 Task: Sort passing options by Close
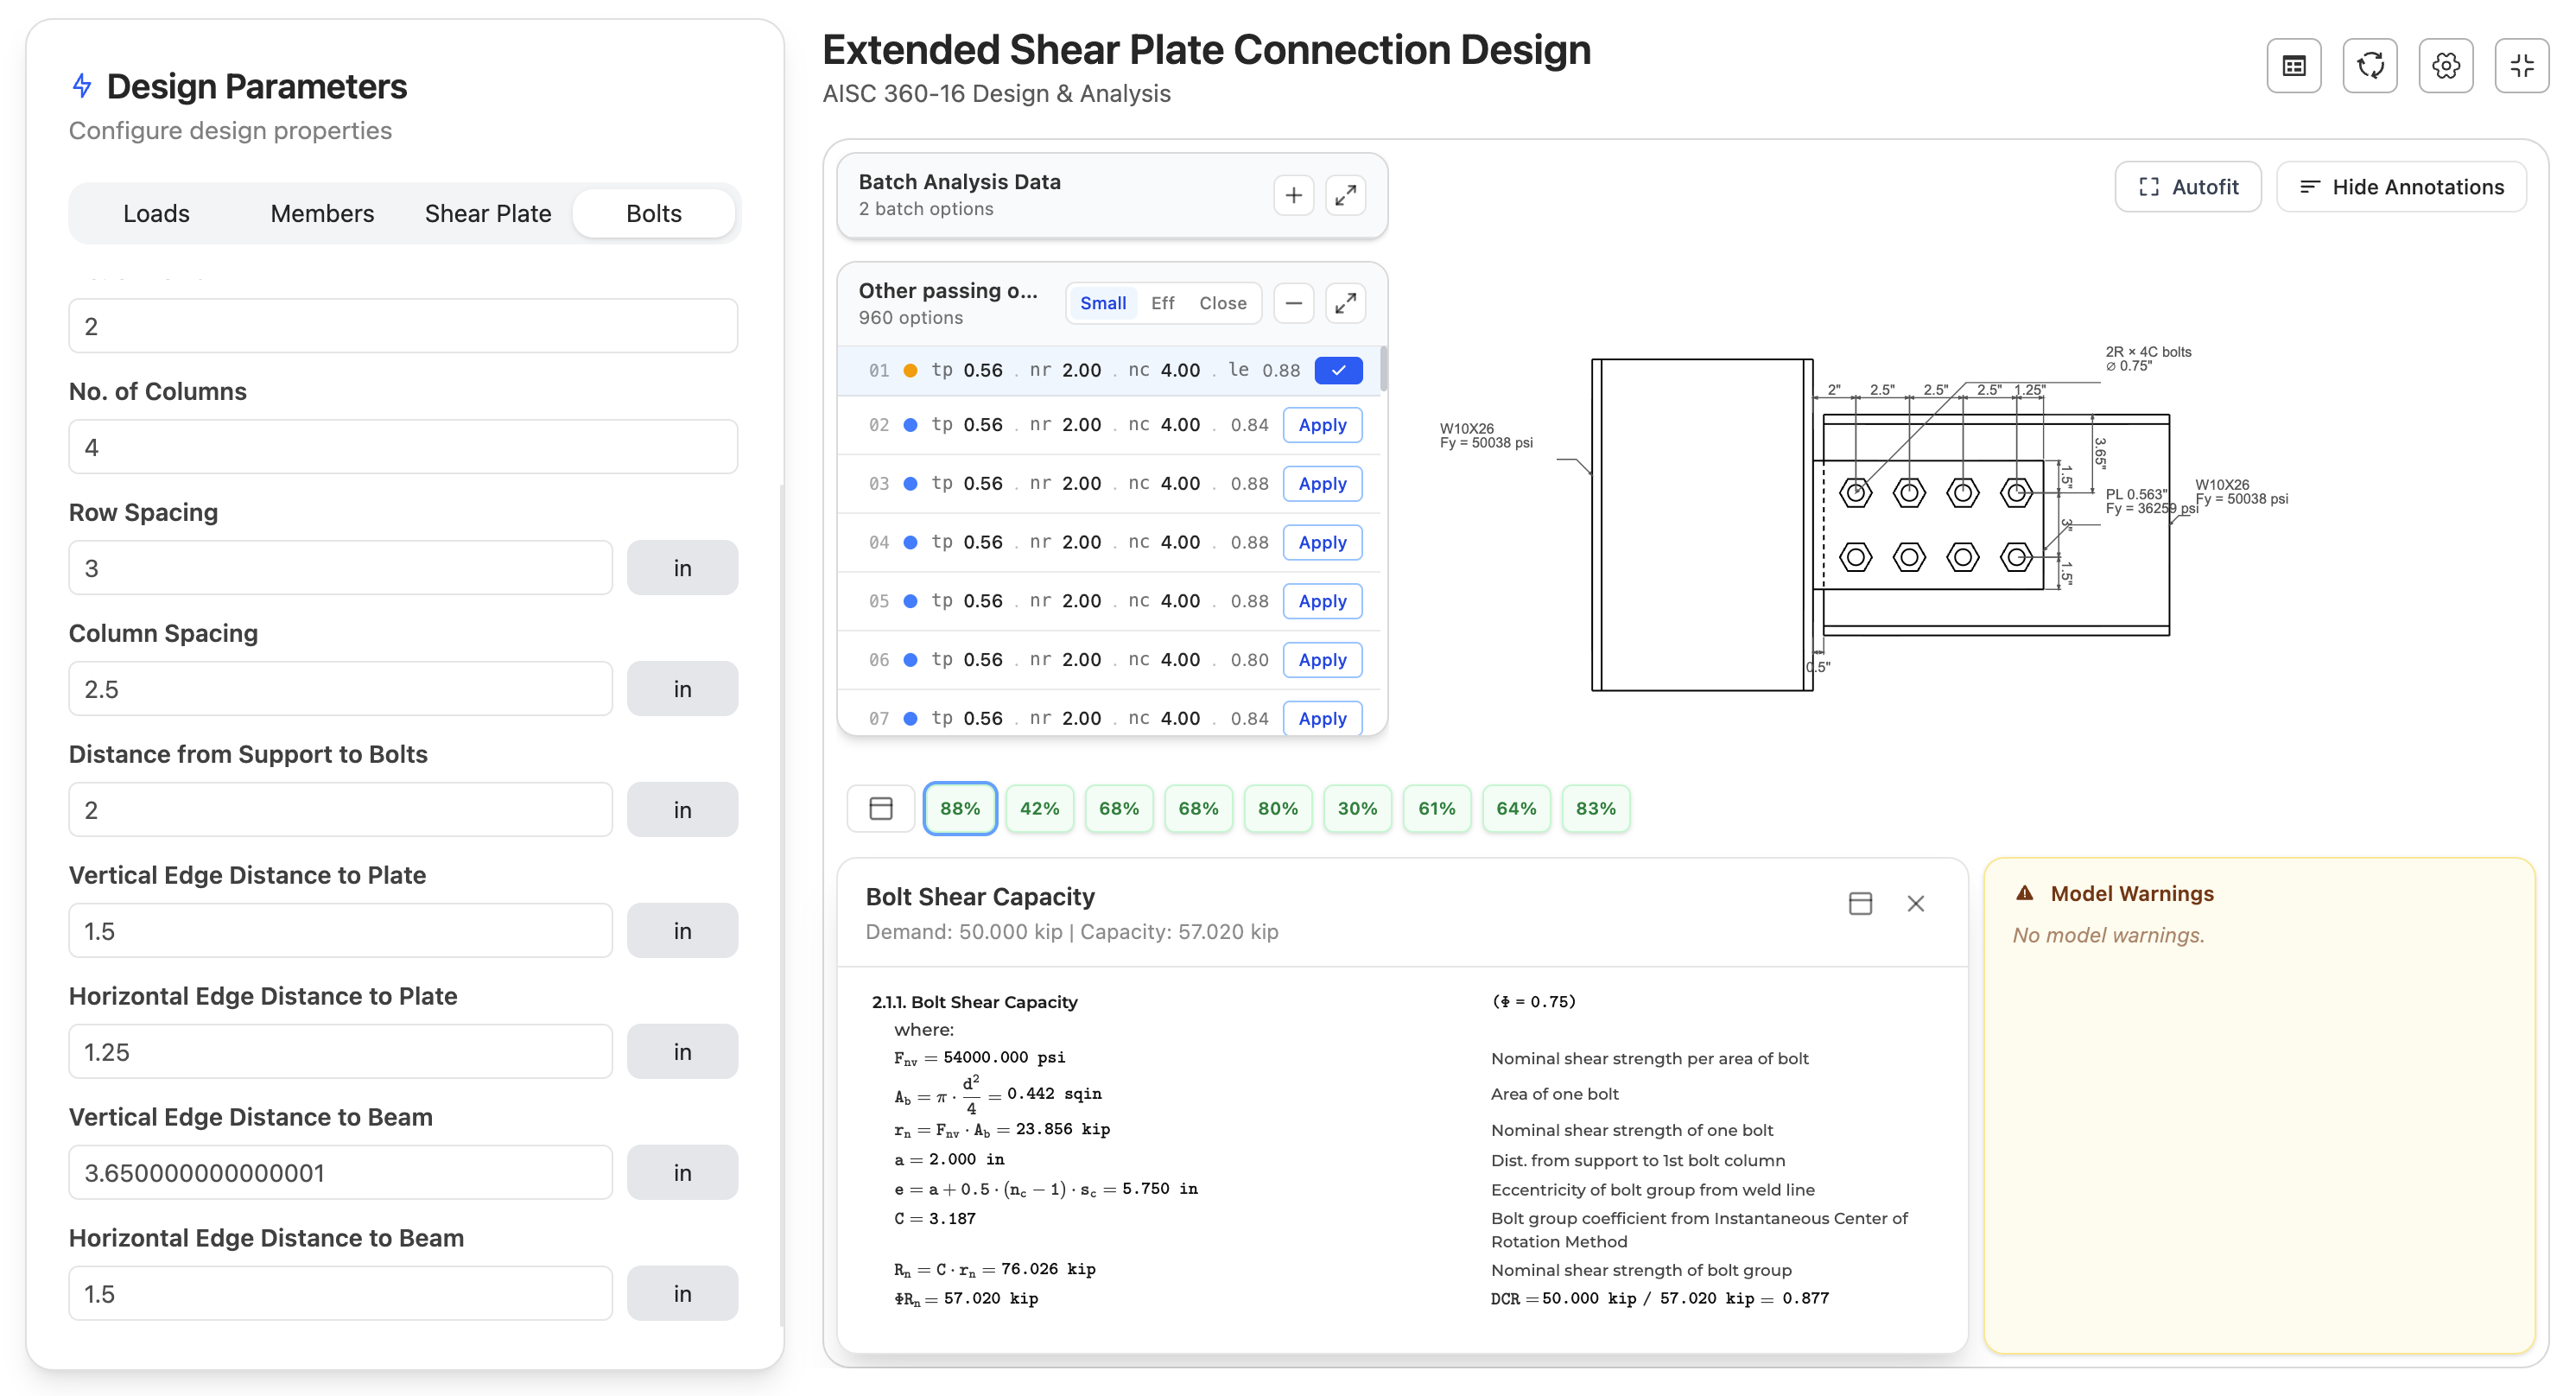point(1223,303)
